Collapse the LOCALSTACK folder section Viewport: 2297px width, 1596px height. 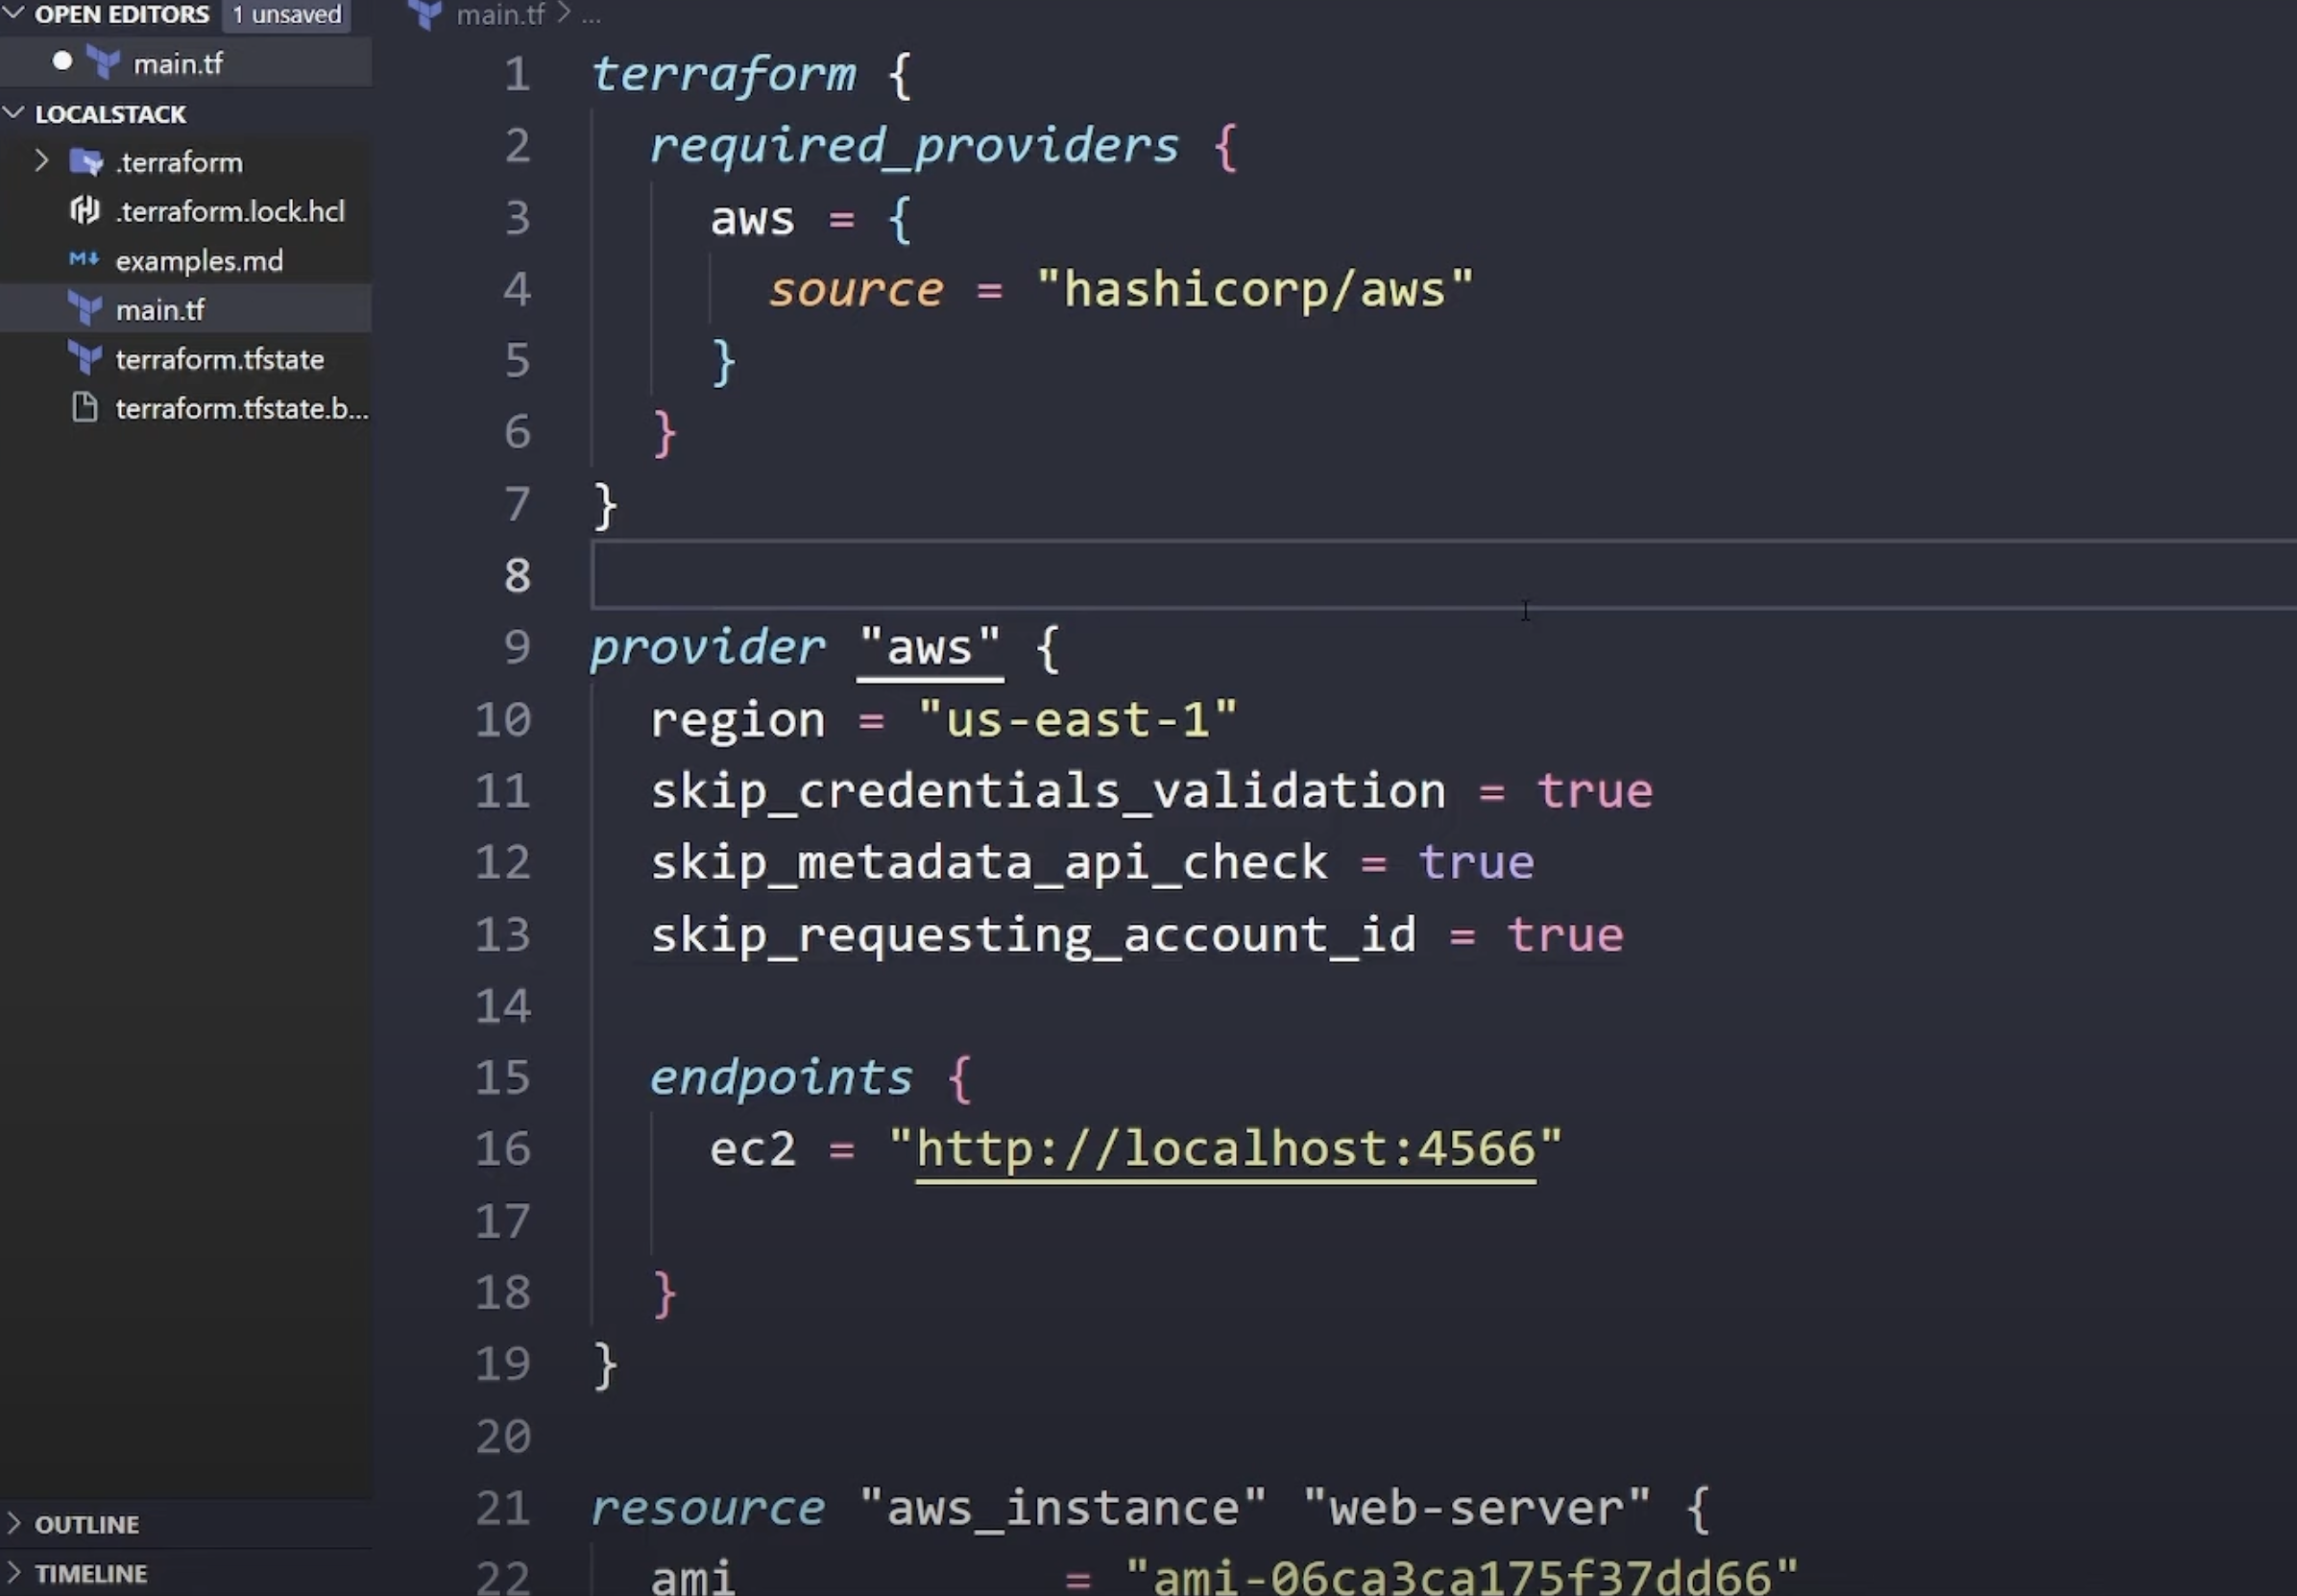(14, 113)
